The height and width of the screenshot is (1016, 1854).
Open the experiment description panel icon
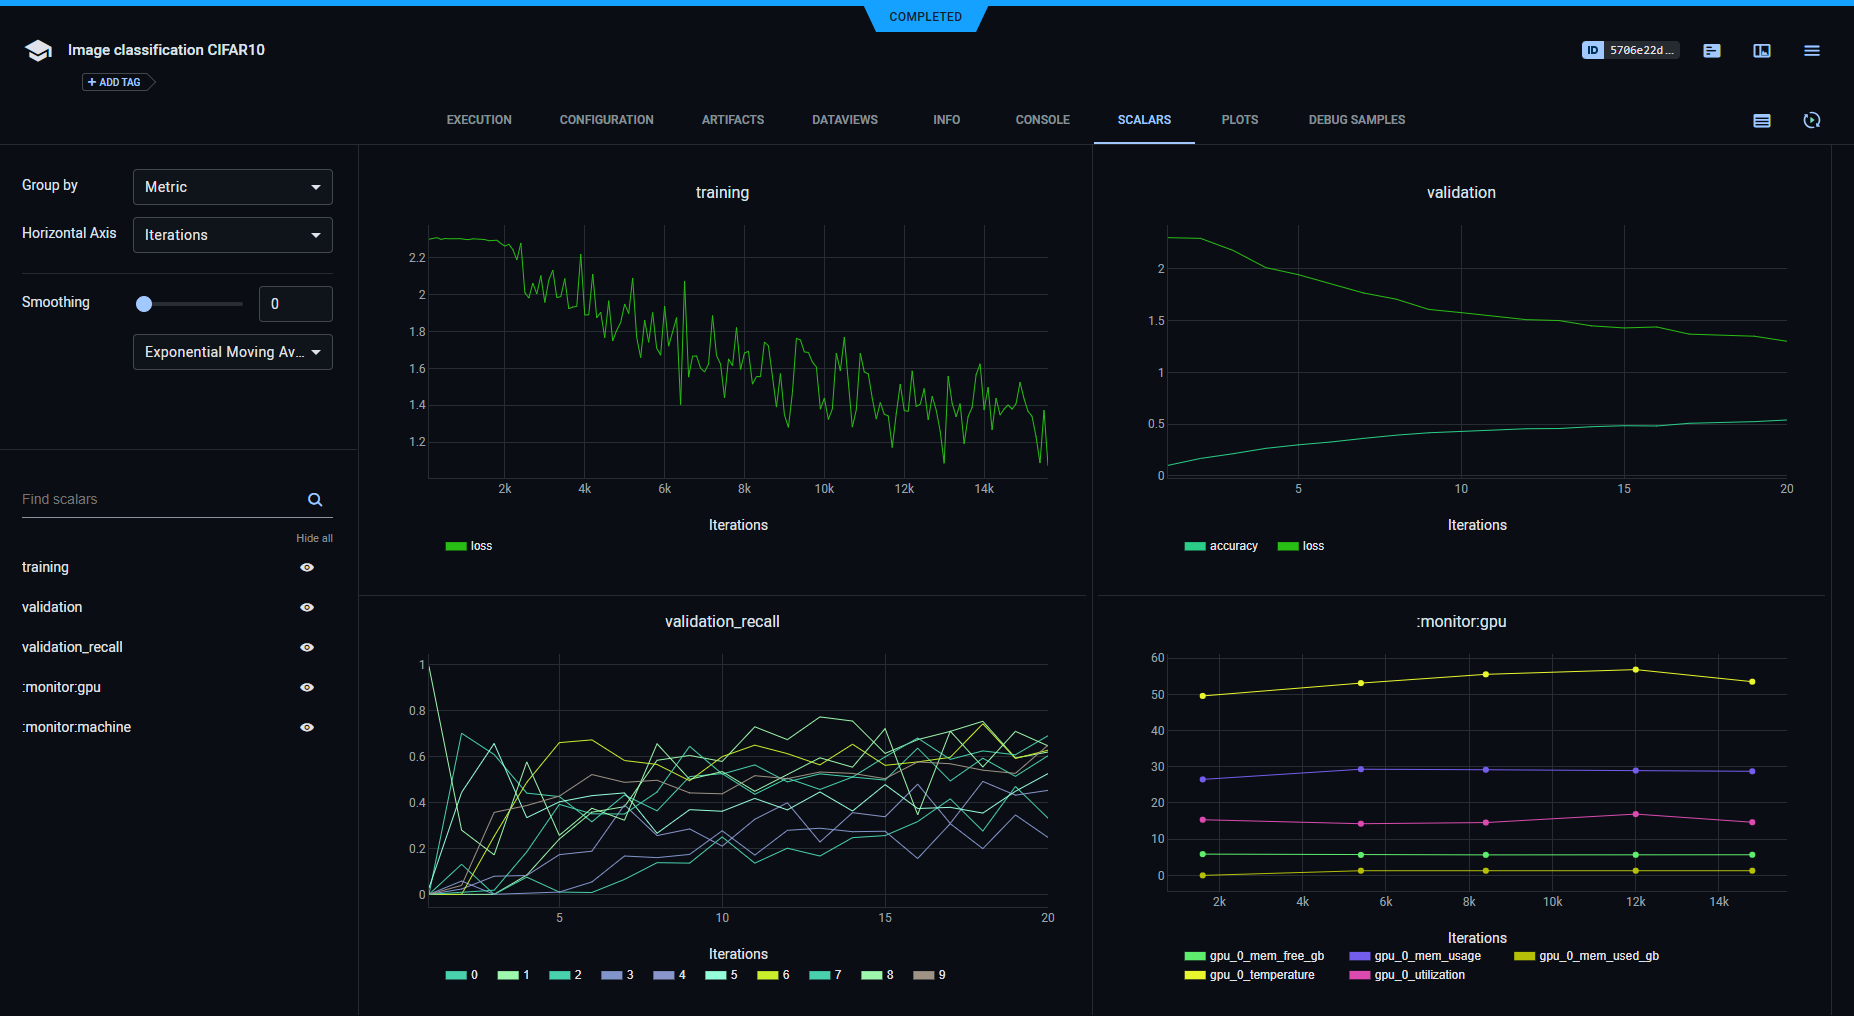1711,51
